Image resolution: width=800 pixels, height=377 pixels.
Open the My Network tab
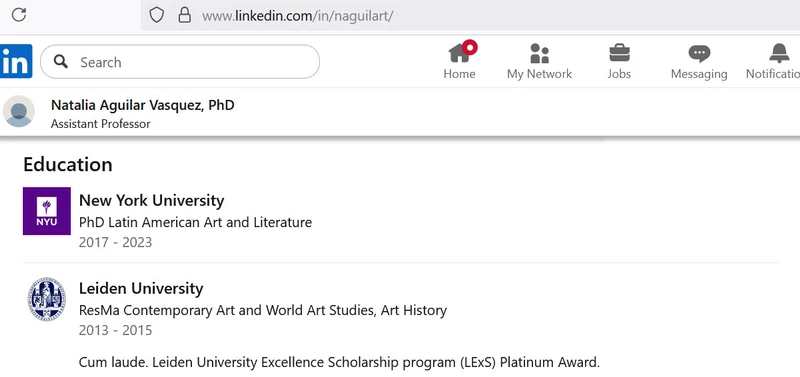(539, 61)
